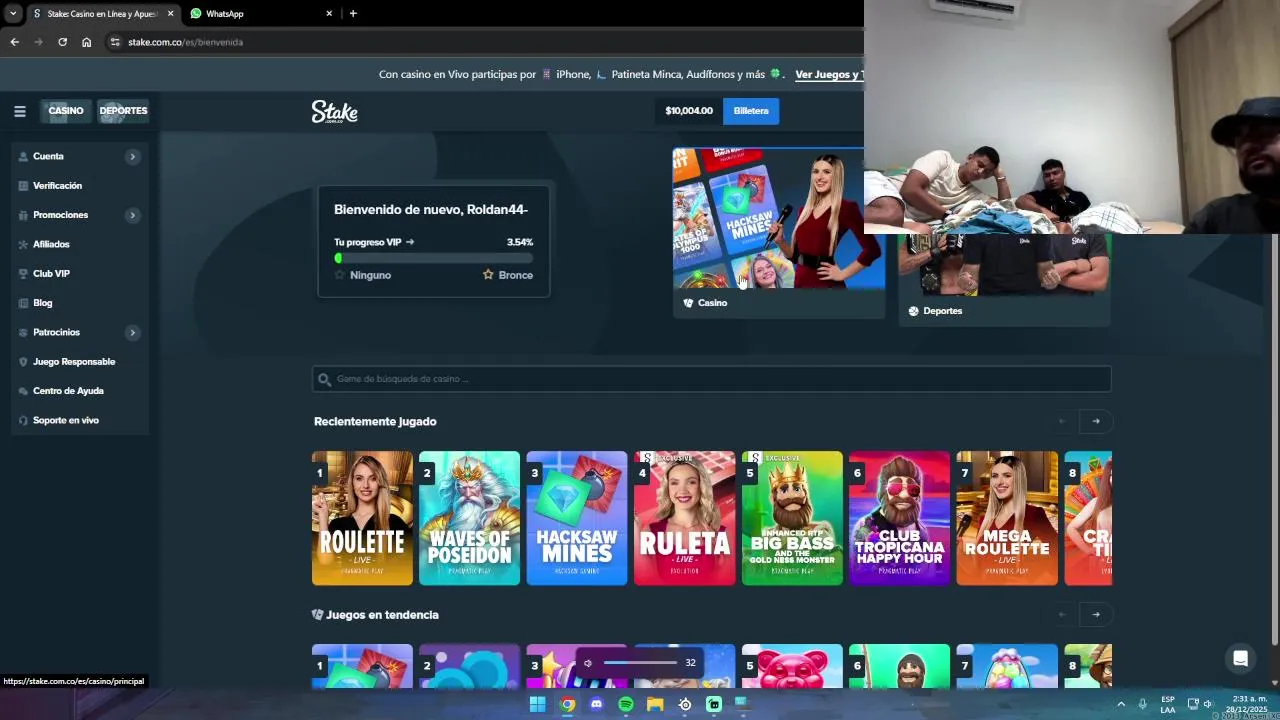
Task: Click the Cuenta person icon
Action: click(23, 157)
